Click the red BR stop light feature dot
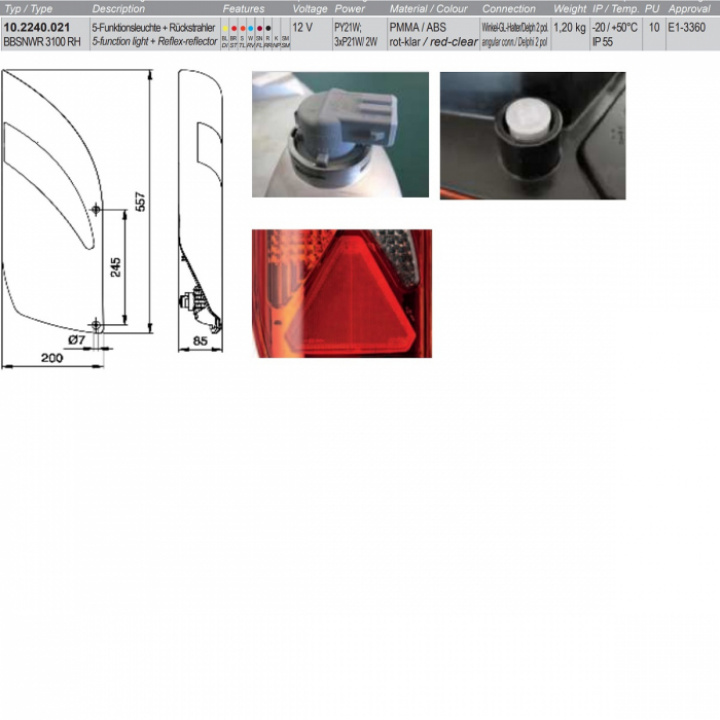The height and width of the screenshot is (720, 720). click(233, 30)
